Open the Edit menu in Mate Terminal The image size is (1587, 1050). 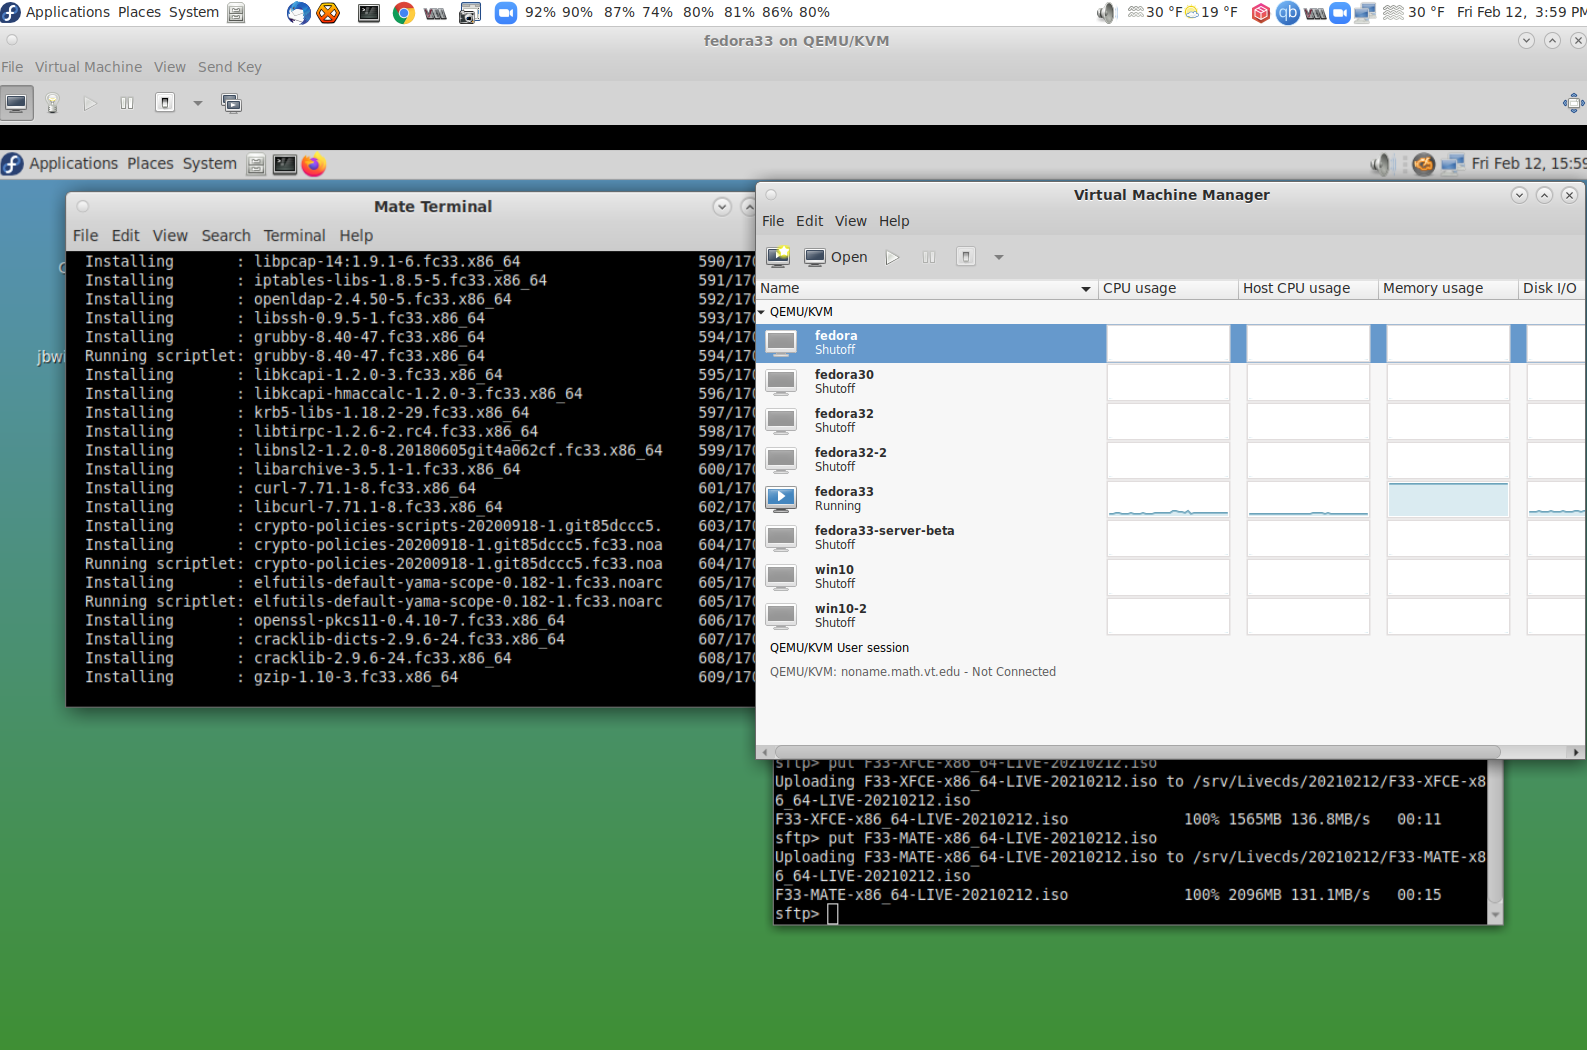click(125, 235)
